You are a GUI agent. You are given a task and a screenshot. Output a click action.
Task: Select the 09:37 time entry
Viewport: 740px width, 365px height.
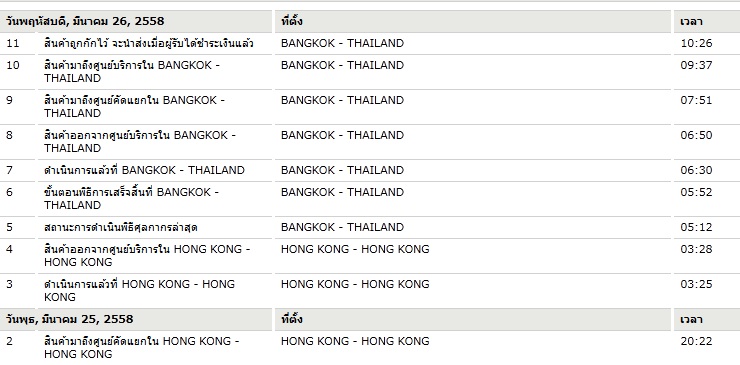[696, 65]
